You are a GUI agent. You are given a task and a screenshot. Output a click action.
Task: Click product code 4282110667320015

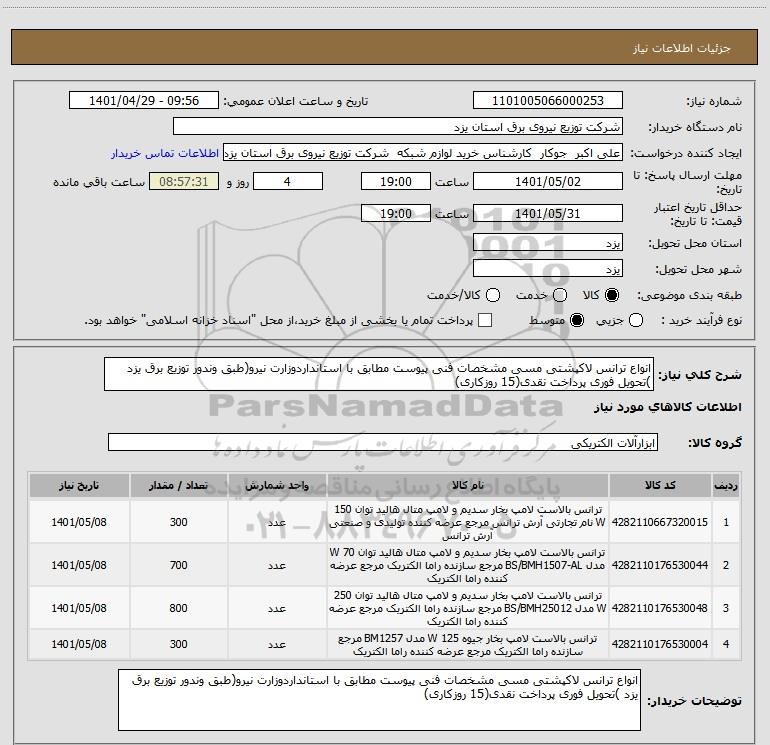[660, 522]
